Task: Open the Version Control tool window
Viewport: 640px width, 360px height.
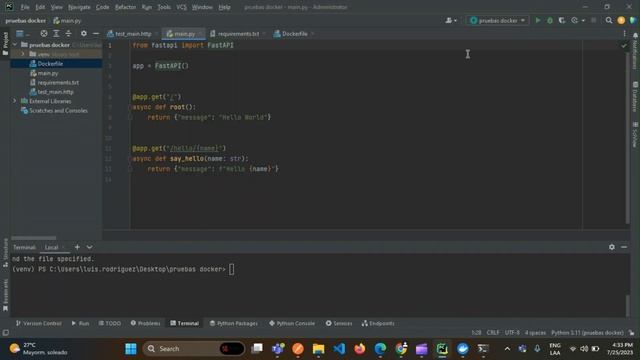Action: pos(39,323)
